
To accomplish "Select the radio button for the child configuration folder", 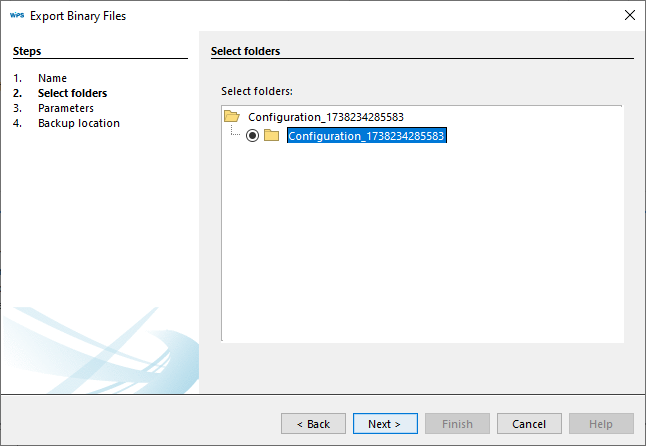I will click(x=252, y=136).
